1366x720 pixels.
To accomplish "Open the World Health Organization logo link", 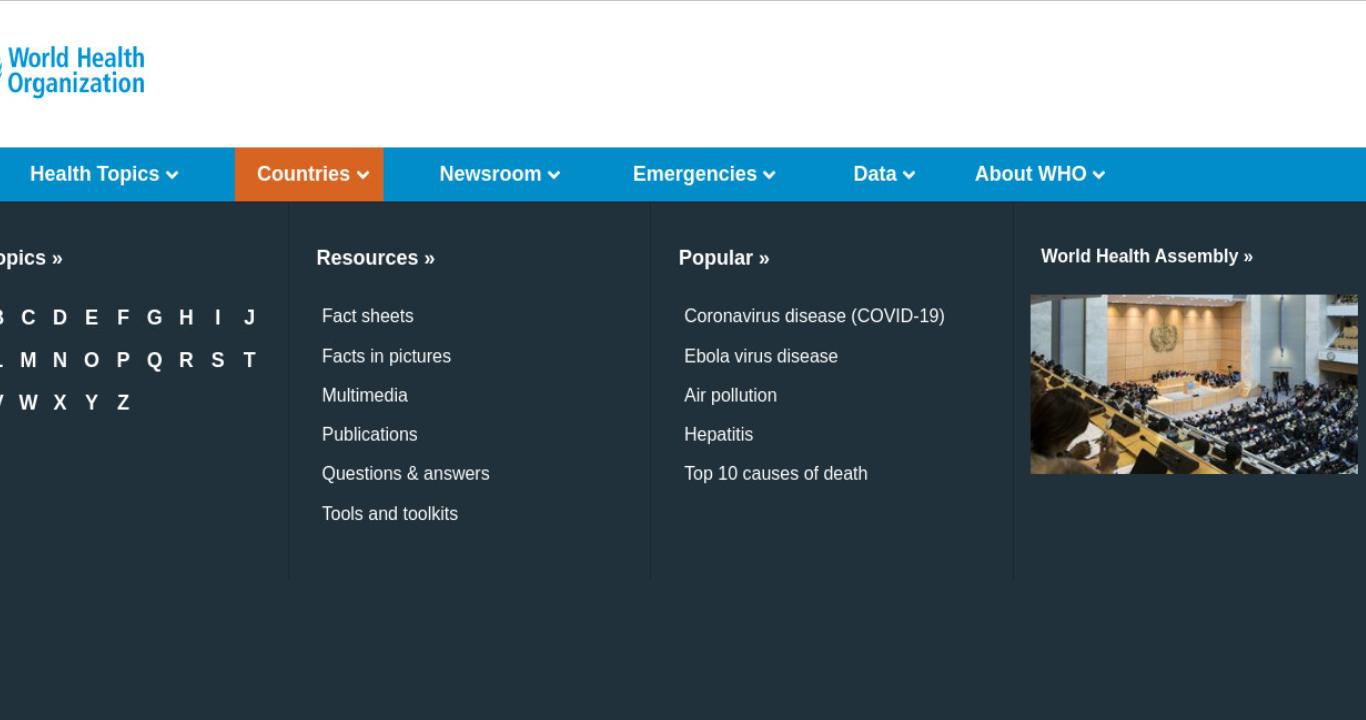I will (72, 71).
